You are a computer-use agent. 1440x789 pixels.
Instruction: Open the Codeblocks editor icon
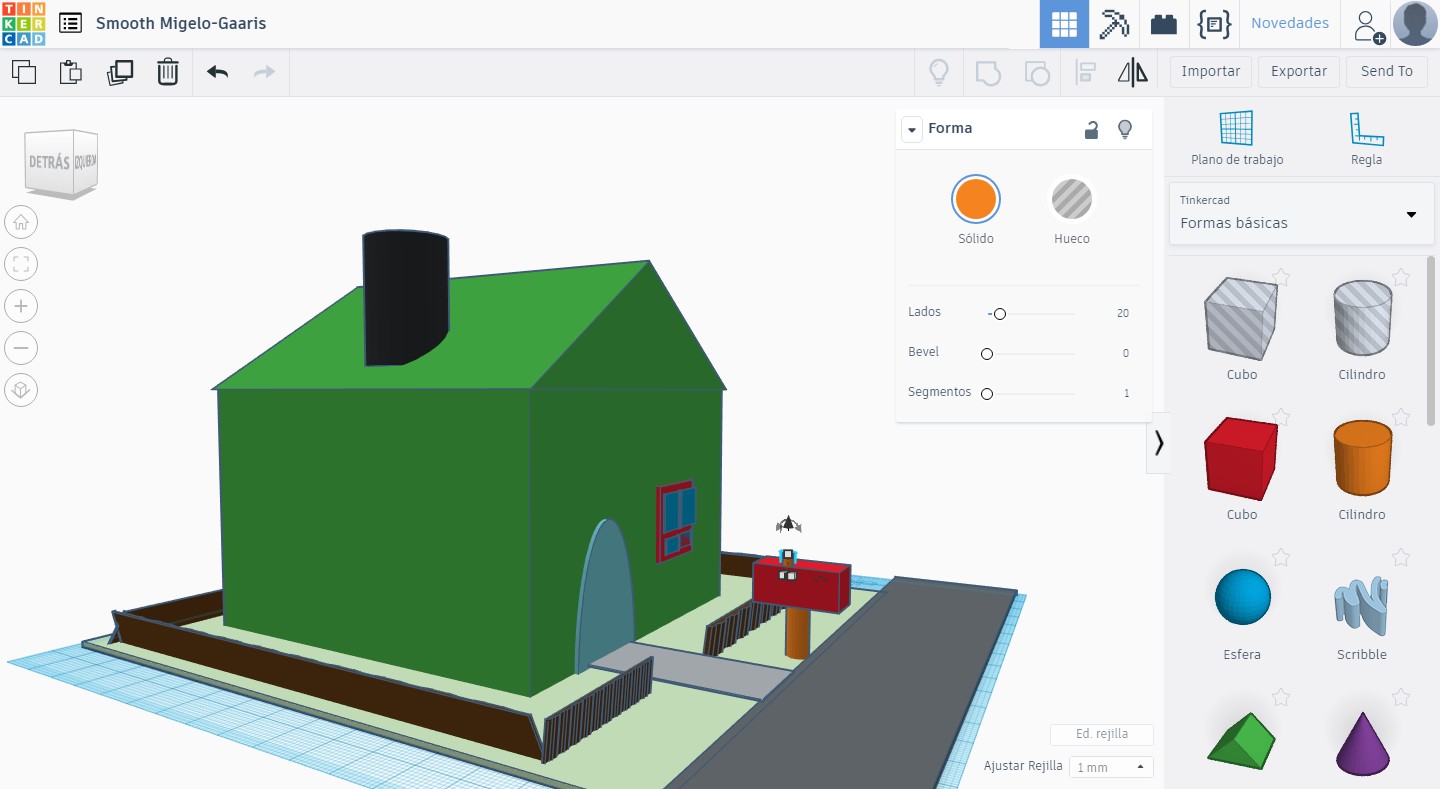coord(1213,24)
